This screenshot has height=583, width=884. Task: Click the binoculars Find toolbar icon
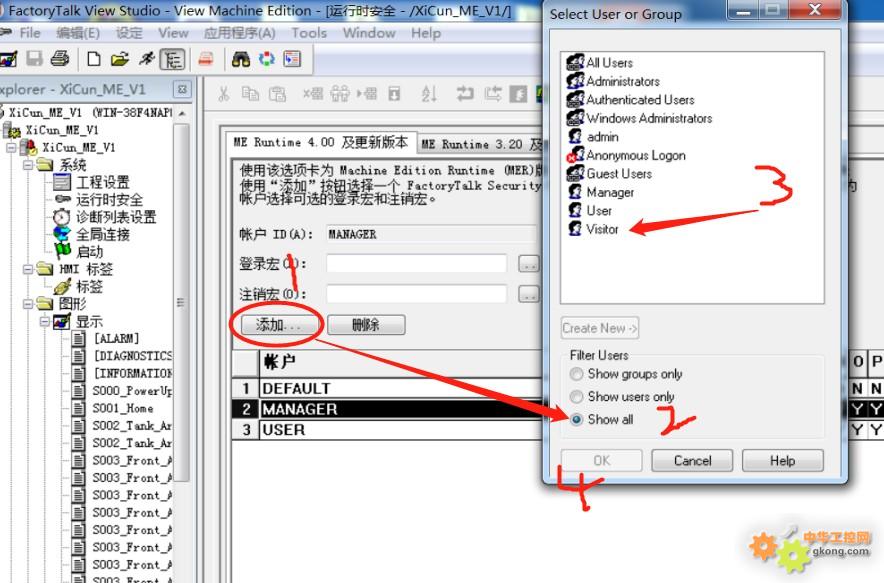pos(241,59)
